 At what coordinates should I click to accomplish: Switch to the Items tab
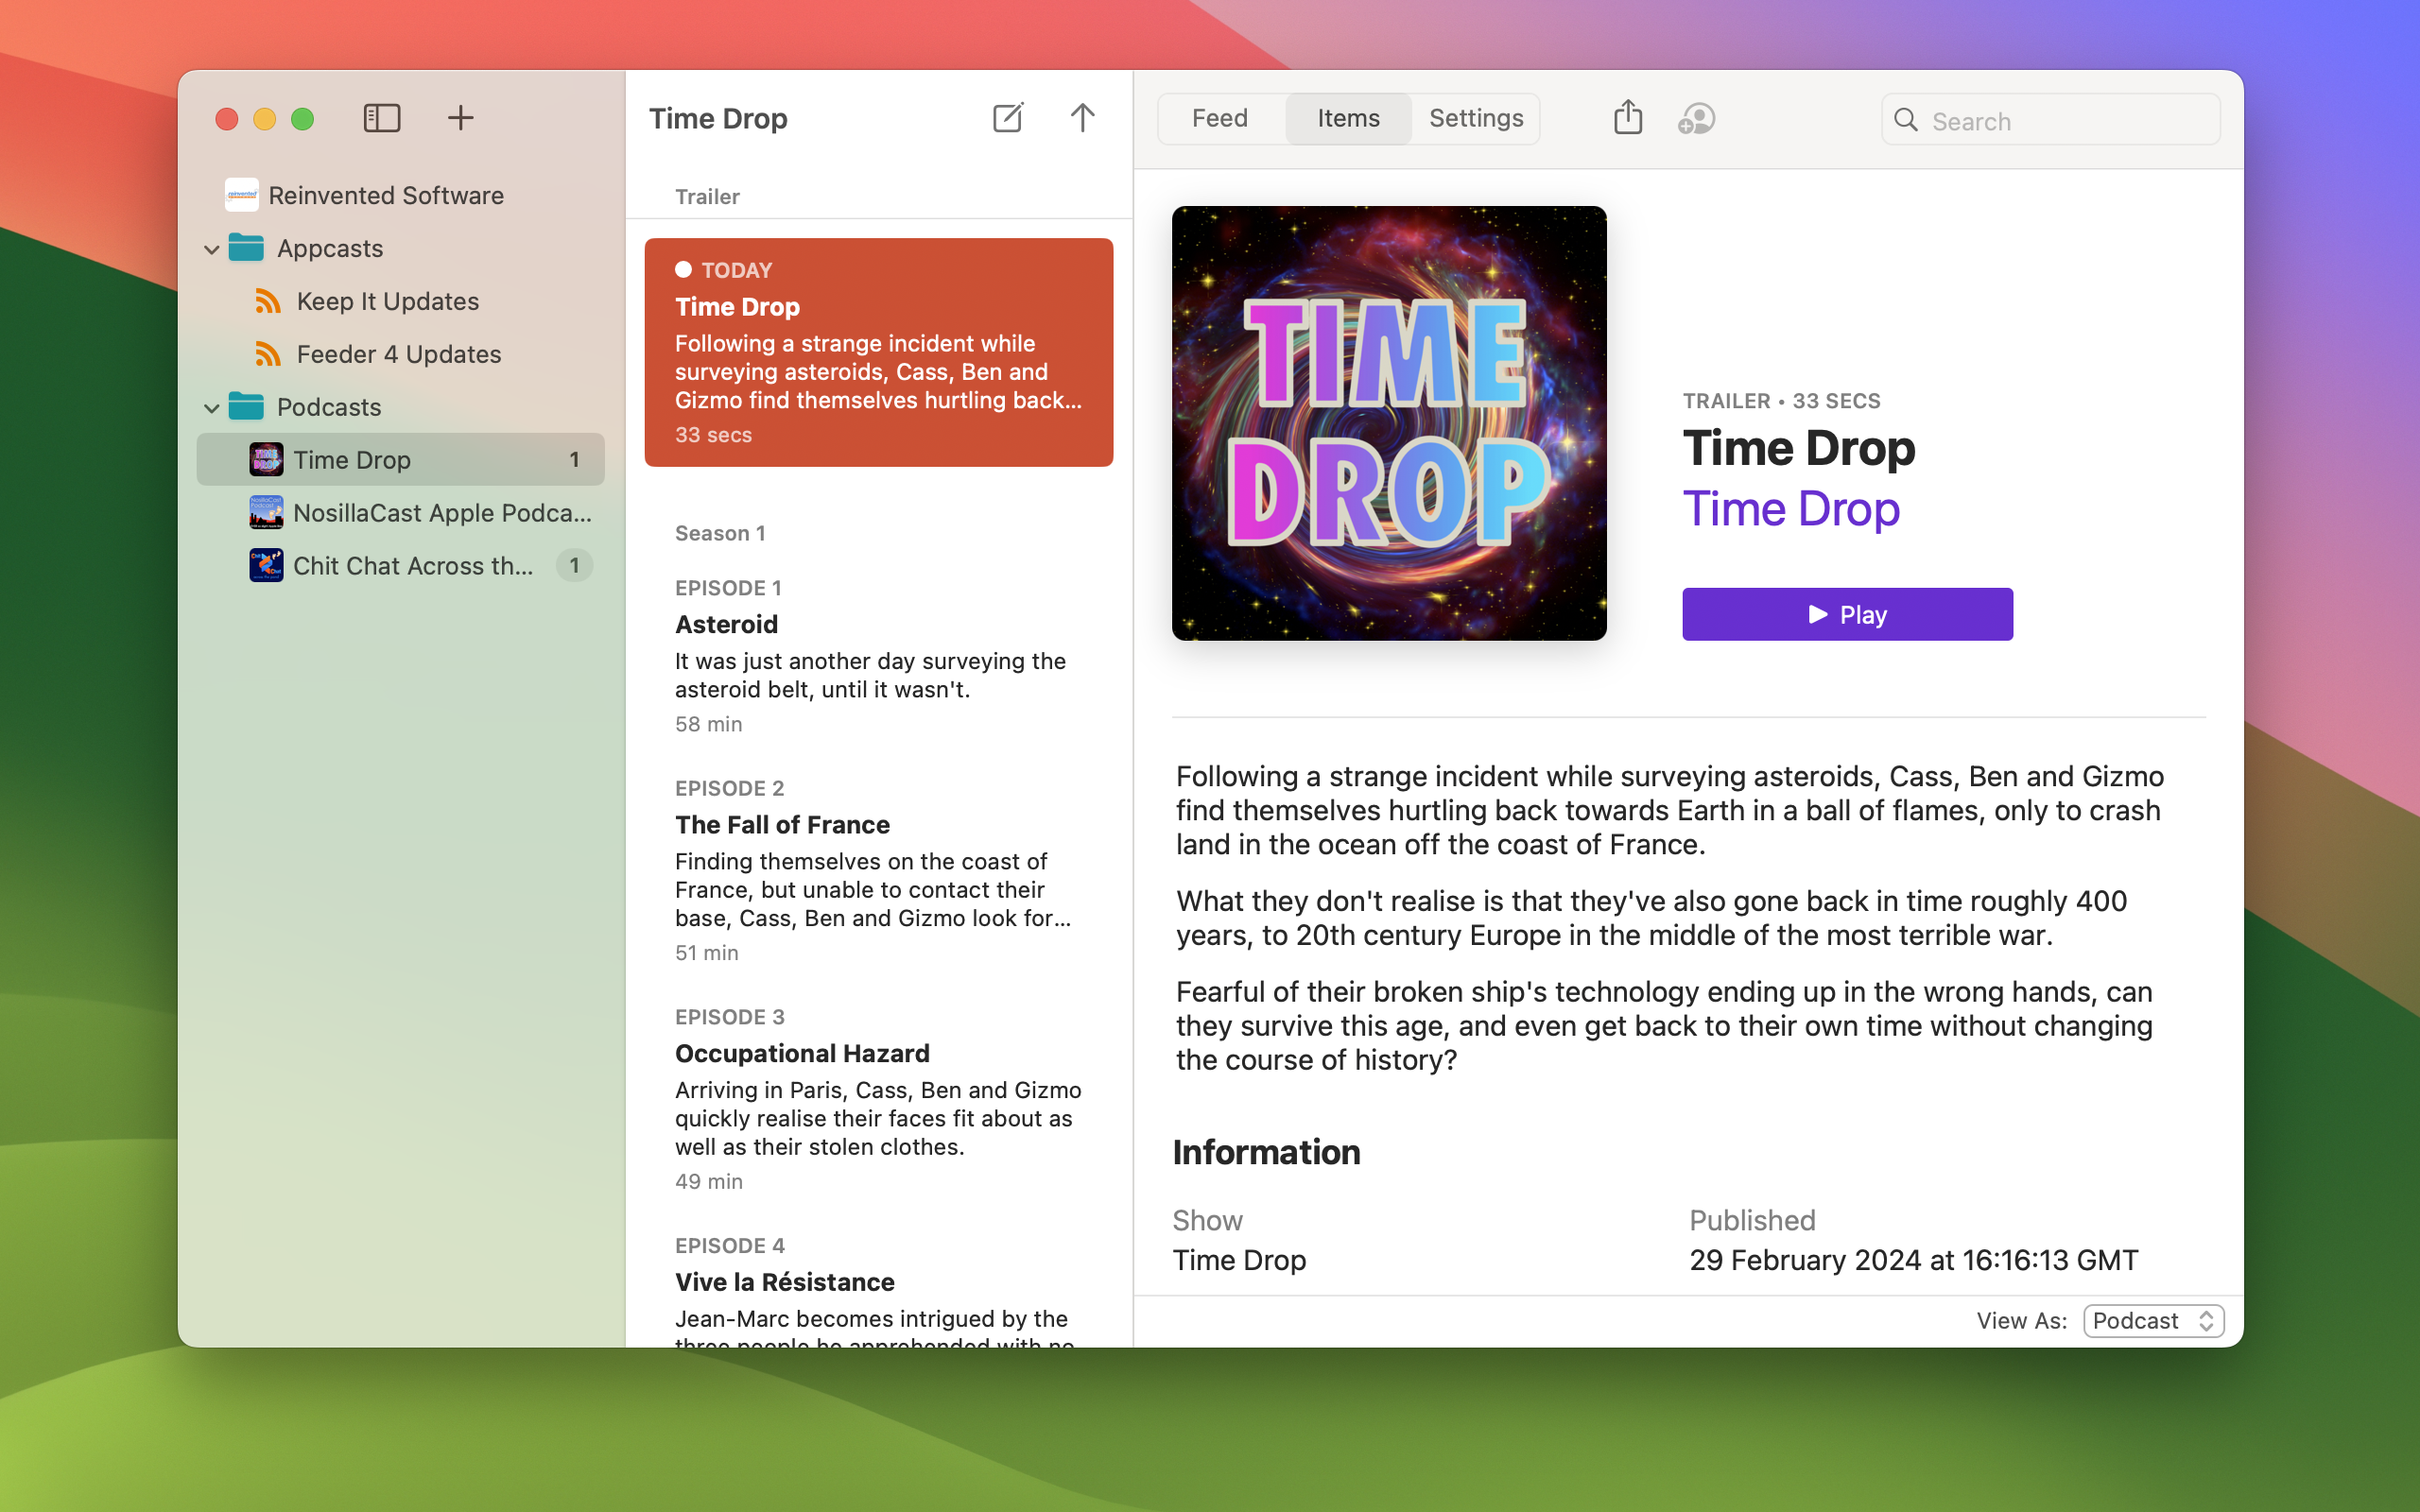(x=1348, y=118)
